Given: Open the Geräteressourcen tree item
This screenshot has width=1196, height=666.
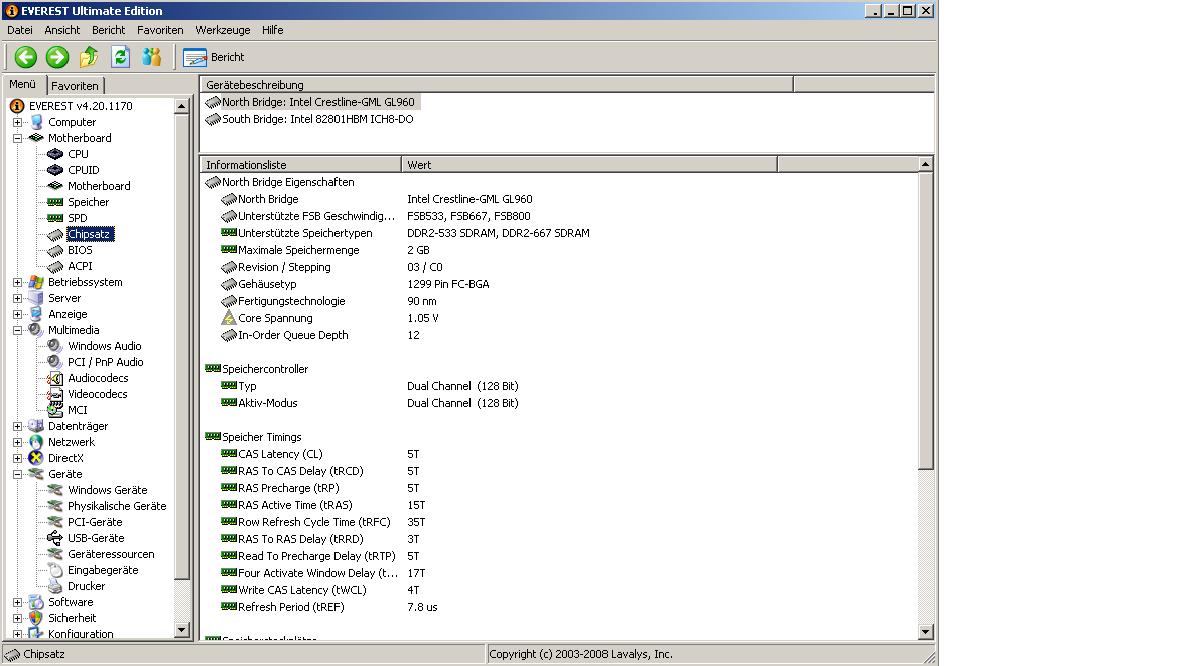Looking at the screenshot, I should [111, 555].
